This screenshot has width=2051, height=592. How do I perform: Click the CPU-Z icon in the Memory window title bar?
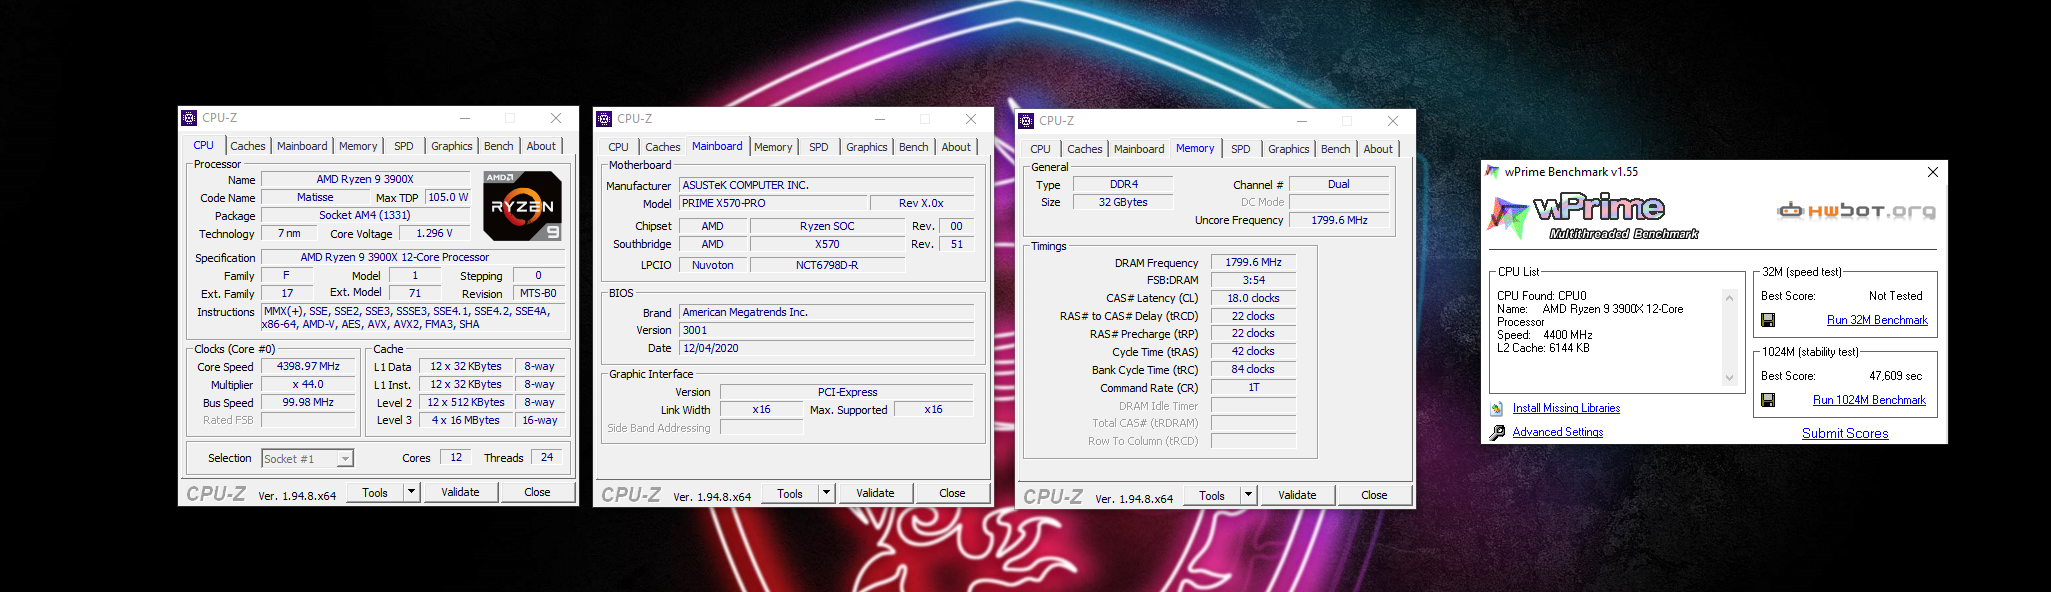click(1026, 121)
